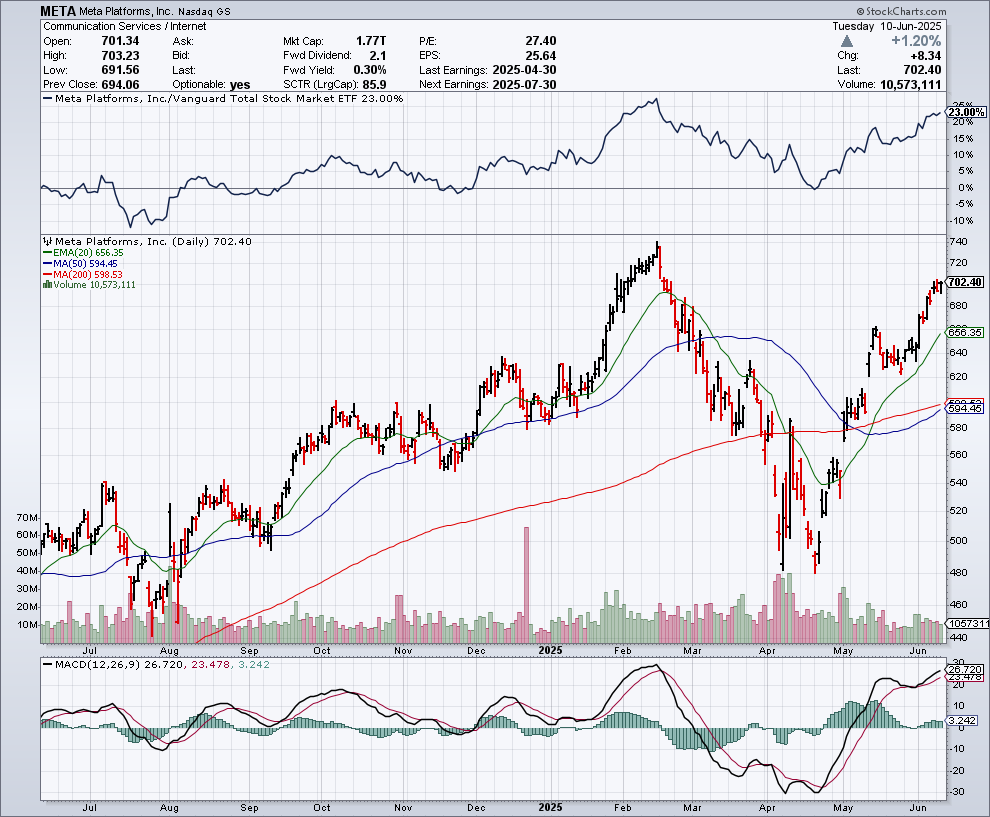Screen dimensions: 990x817
Task: Click the 594.45 MA tag on the right axis
Action: (x=965, y=408)
